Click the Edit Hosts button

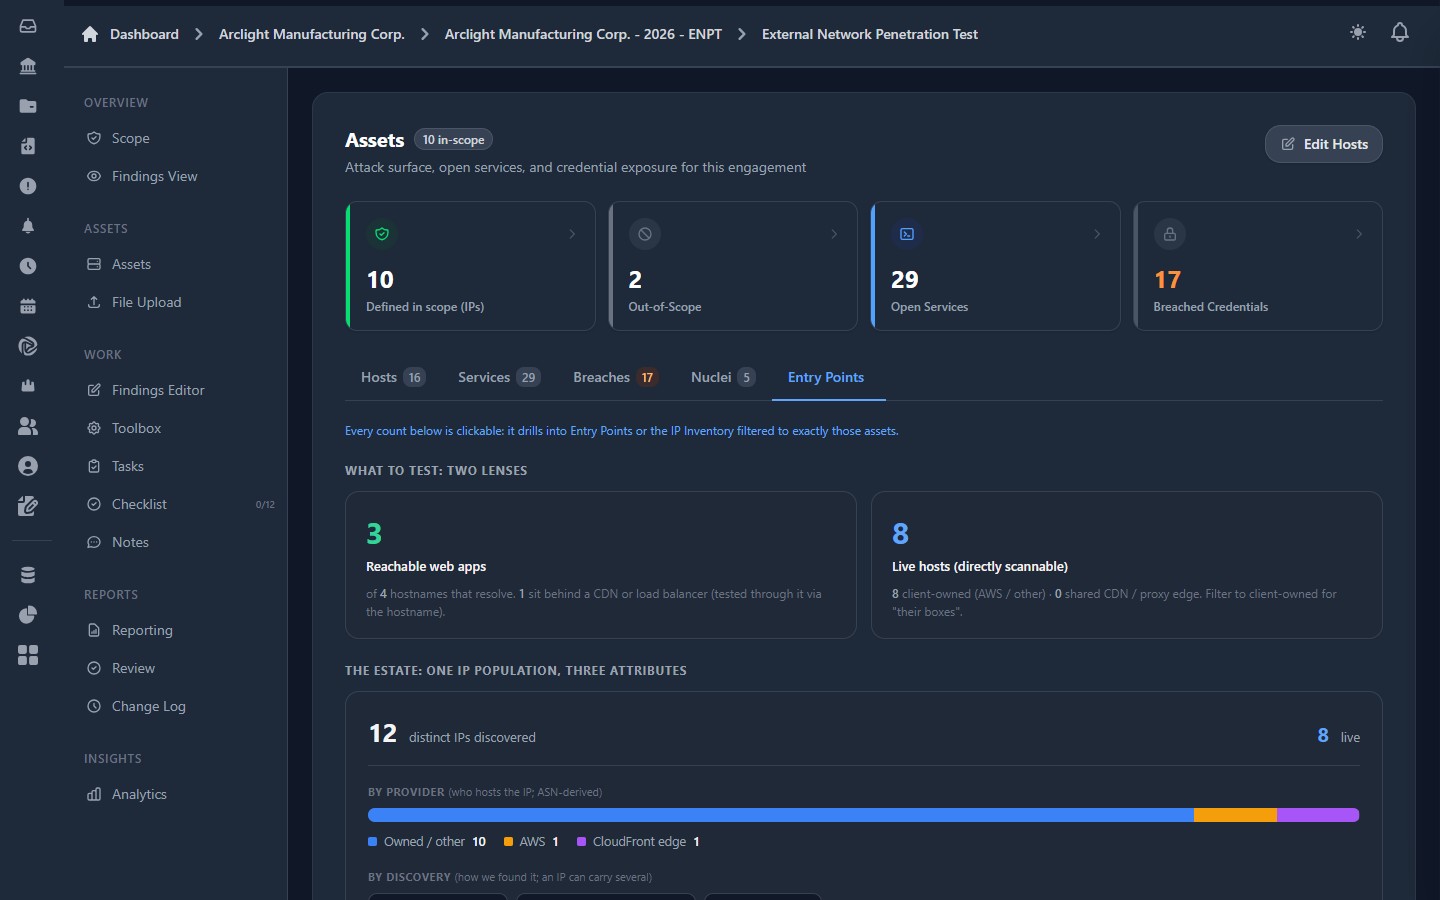coord(1323,144)
